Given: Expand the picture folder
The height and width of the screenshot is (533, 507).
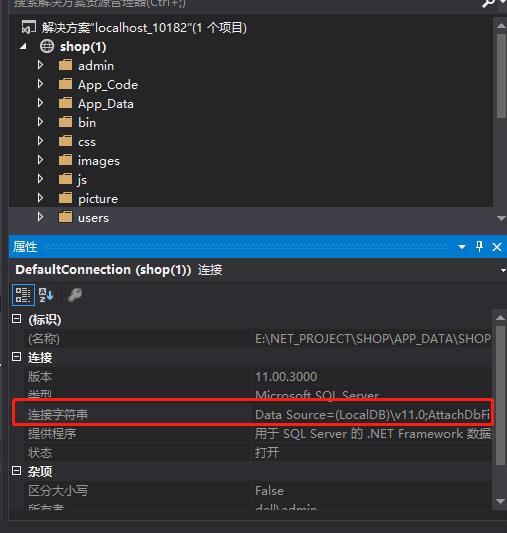Looking at the screenshot, I should (40, 198).
